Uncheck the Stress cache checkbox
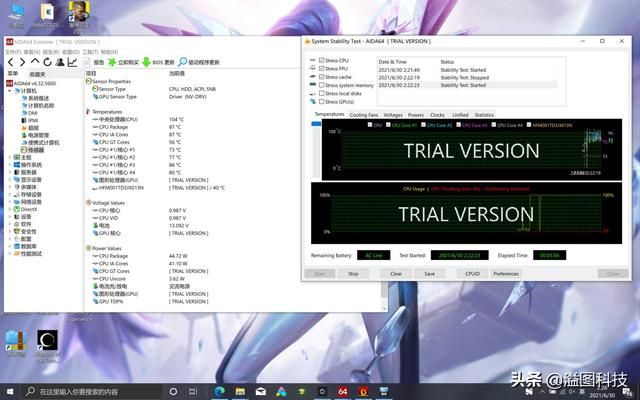This screenshot has width=640, height=400. point(322,77)
